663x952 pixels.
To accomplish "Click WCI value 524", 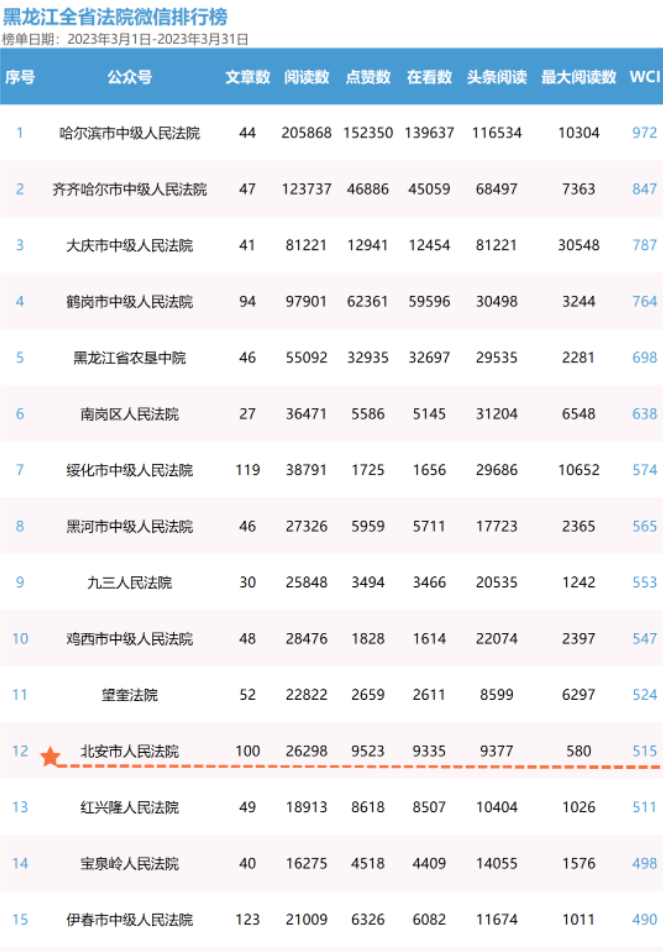I will pos(644,694).
